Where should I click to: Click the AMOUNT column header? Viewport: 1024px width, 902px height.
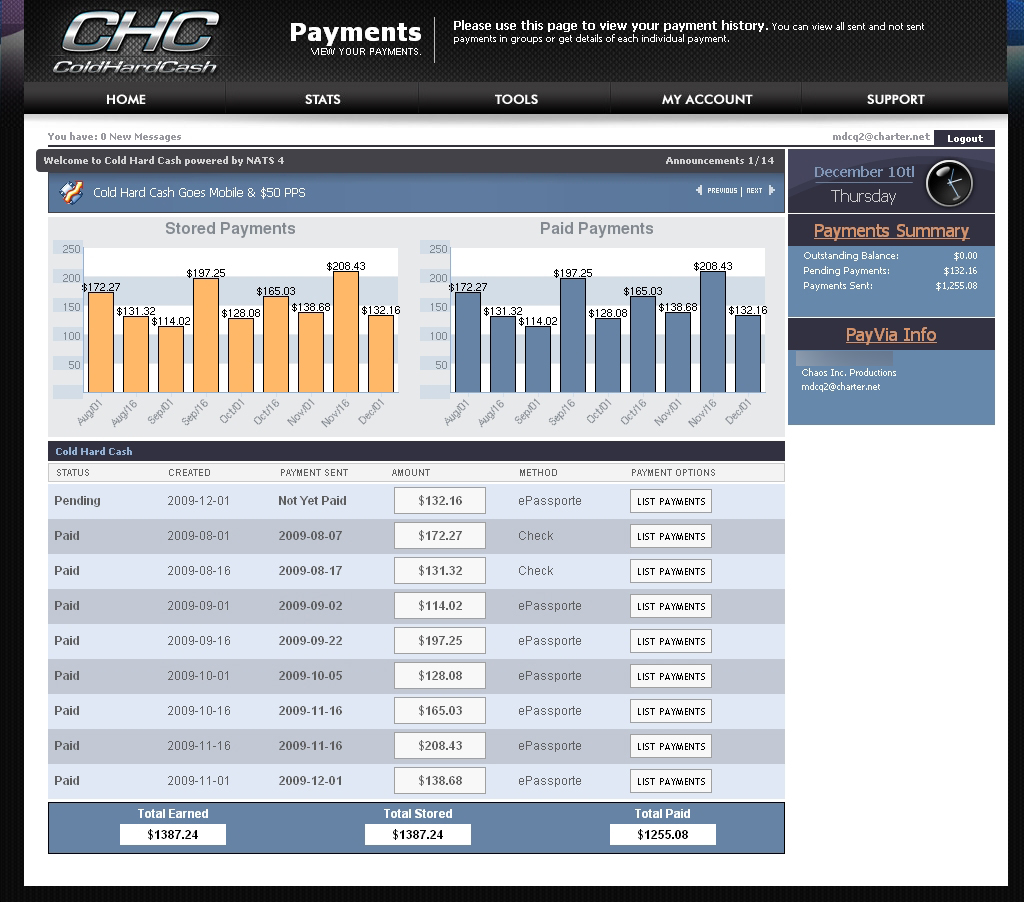(x=411, y=473)
